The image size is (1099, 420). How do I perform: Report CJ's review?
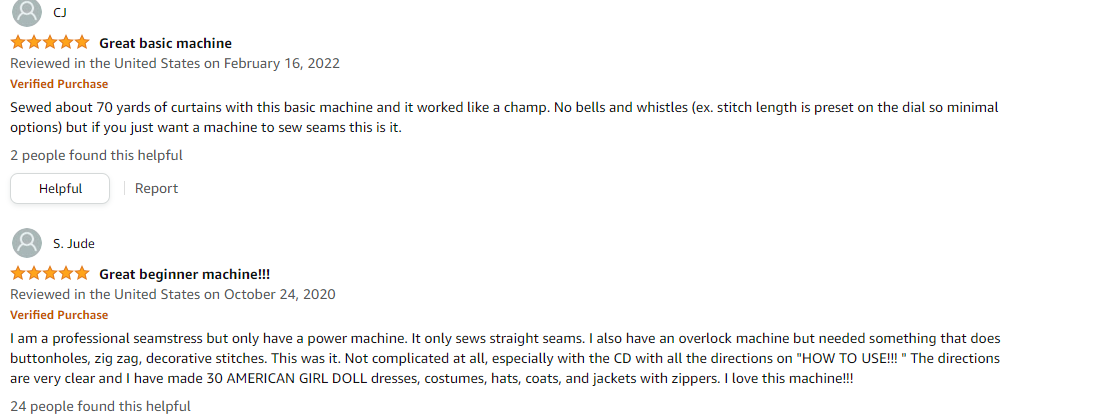click(x=156, y=189)
